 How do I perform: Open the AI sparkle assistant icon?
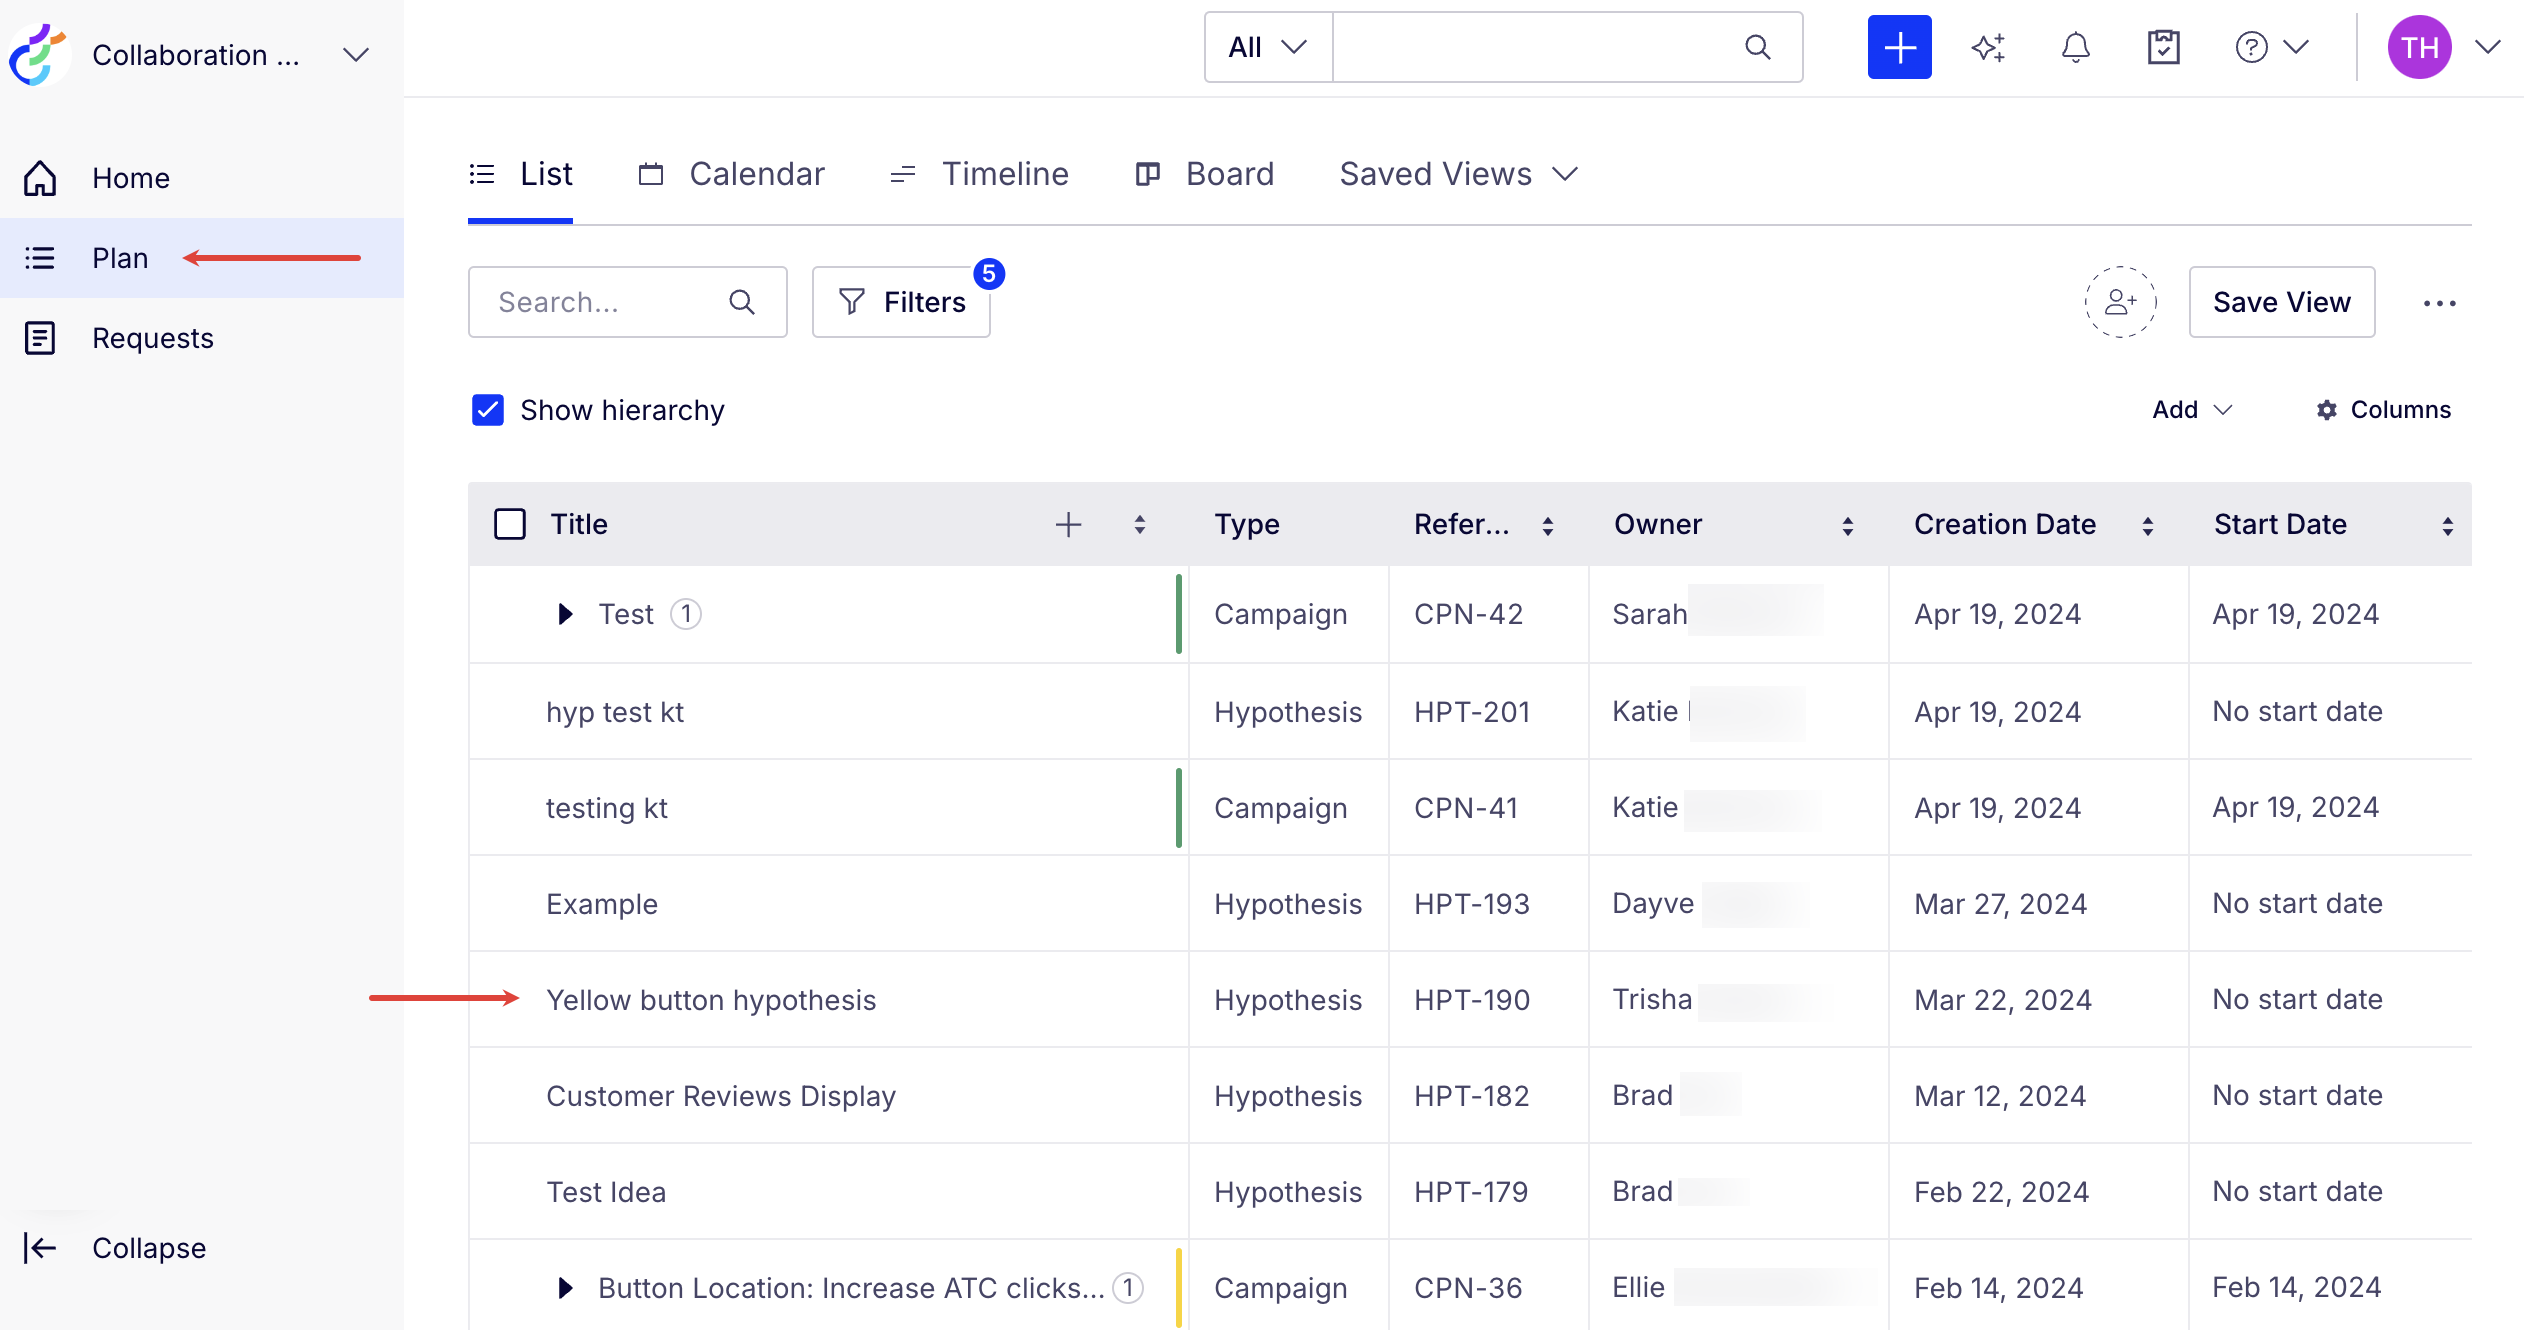coord(1988,47)
